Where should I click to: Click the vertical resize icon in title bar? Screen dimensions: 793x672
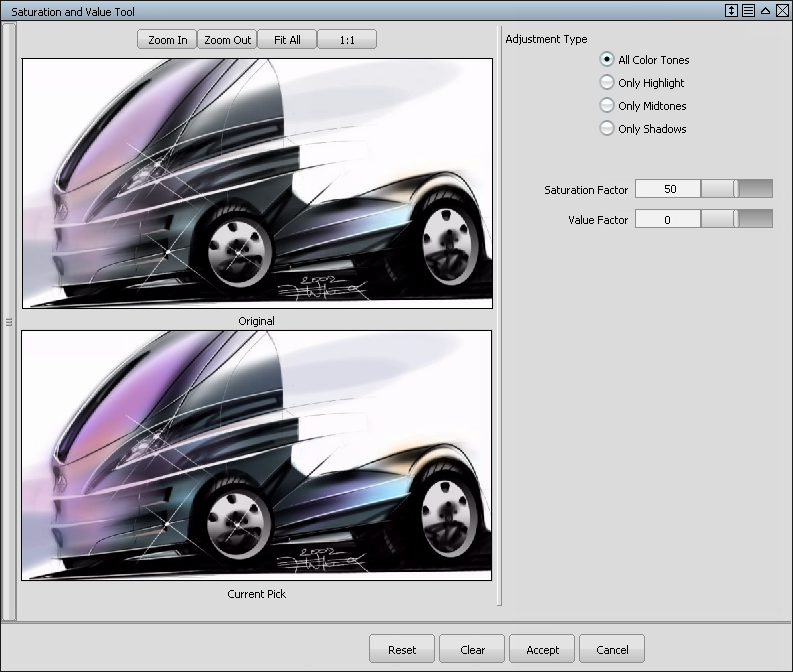[x=731, y=11]
